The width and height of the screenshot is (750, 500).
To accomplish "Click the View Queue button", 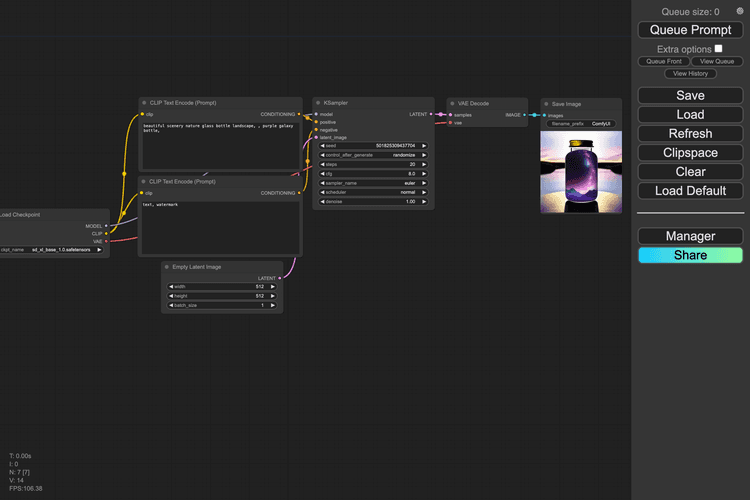I will (x=715, y=61).
